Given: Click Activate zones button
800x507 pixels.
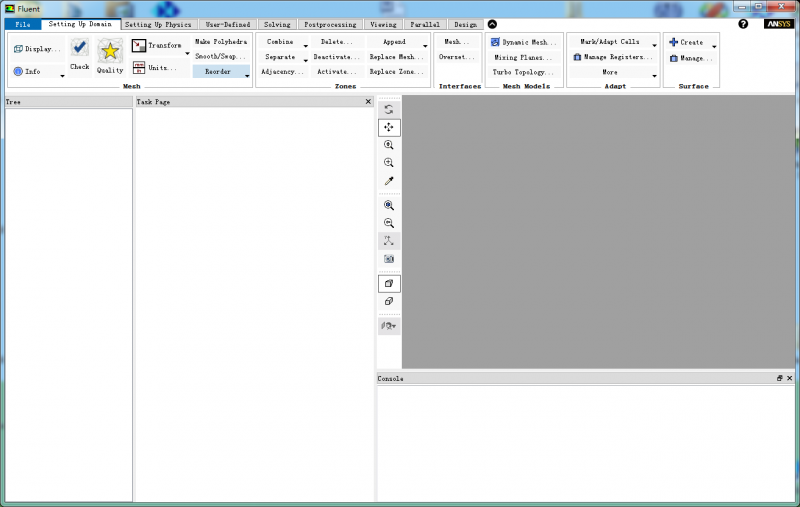Looking at the screenshot, I should tap(337, 72).
